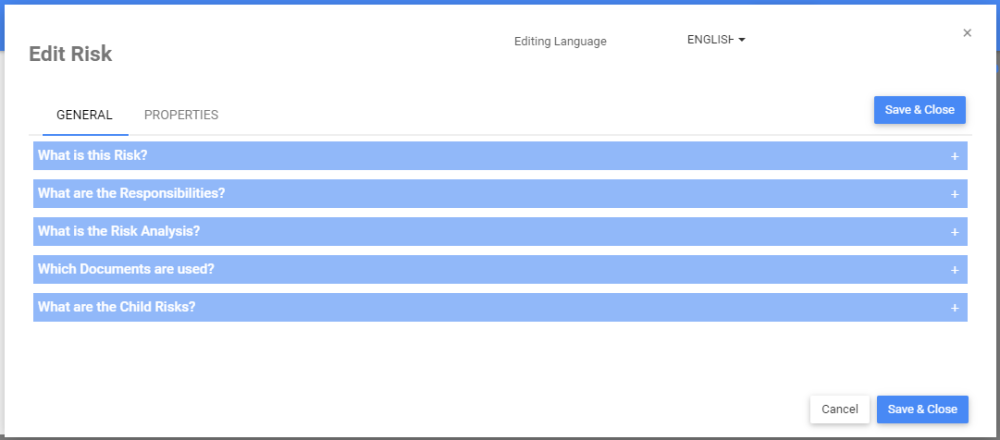Expand the "Which Documents are used?" header
This screenshot has height=440, width=1000.
126,269
